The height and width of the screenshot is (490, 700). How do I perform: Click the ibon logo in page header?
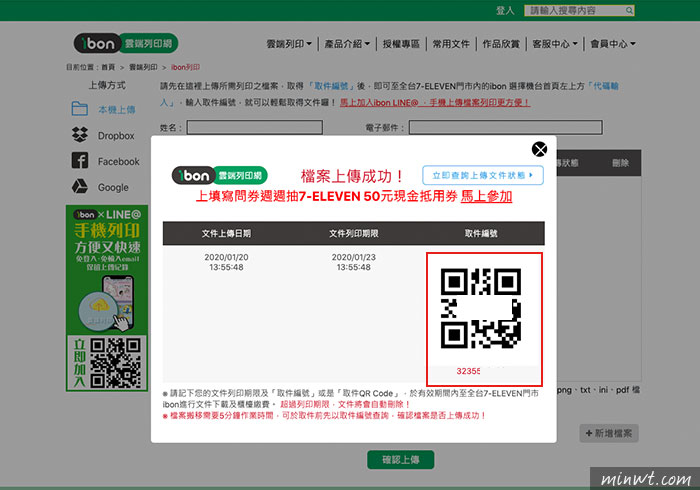click(126, 43)
